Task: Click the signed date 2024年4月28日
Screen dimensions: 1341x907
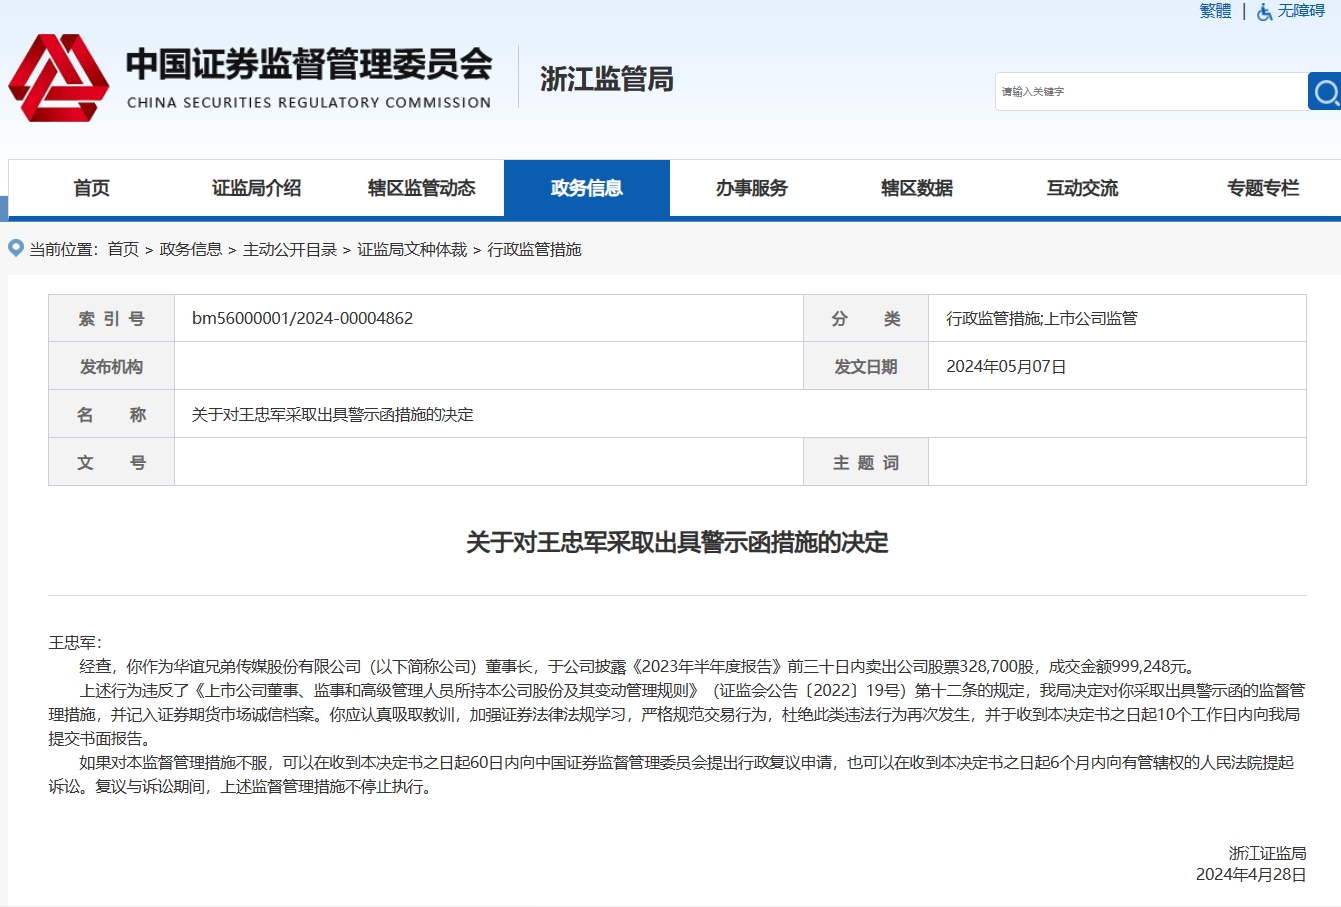Action: (1251, 875)
